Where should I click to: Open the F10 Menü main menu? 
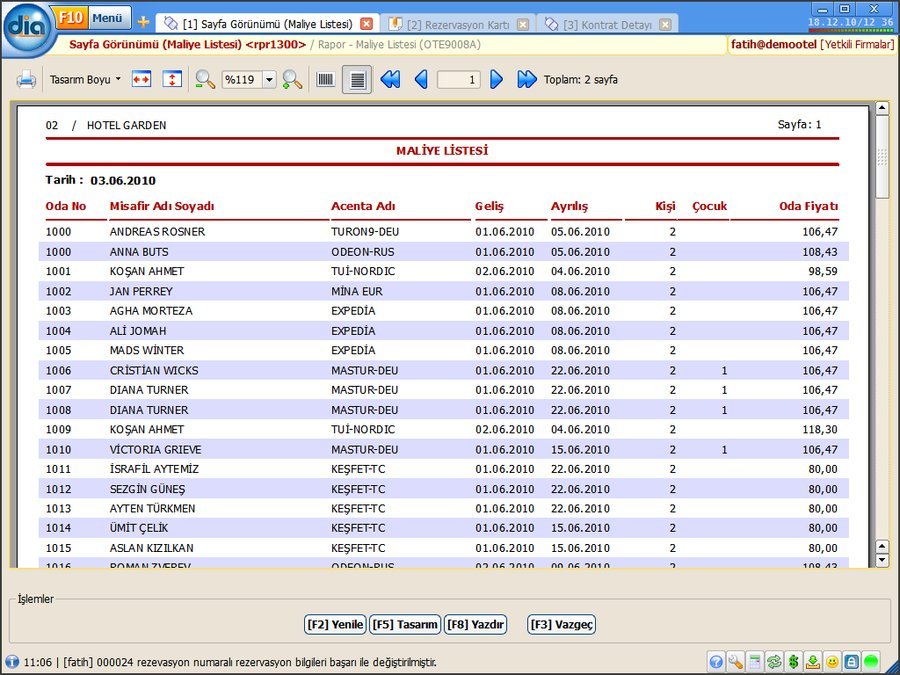click(x=91, y=18)
